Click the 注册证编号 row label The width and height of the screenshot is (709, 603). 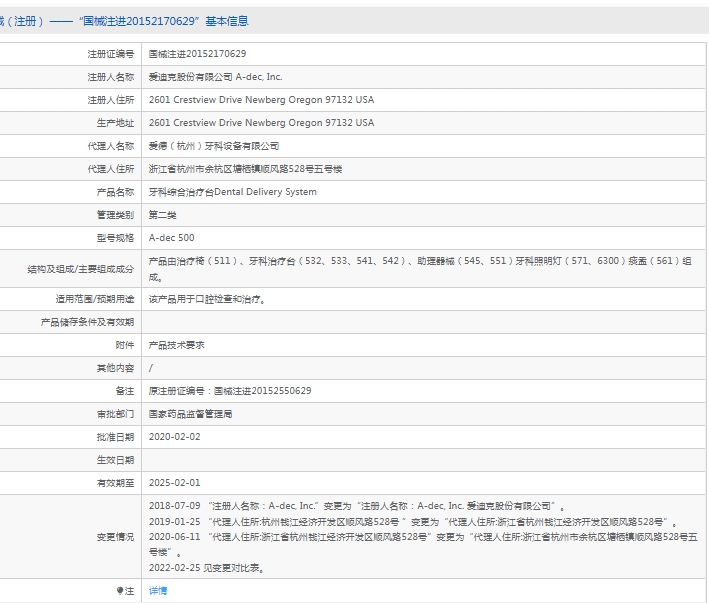click(111, 54)
